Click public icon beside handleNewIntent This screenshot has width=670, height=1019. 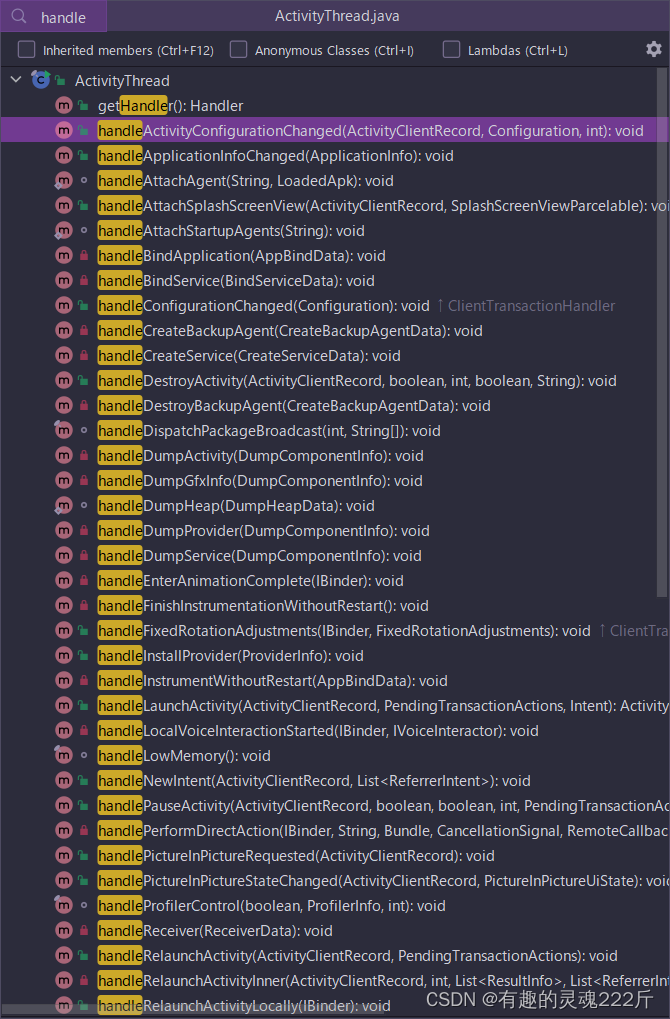pyautogui.click(x=84, y=780)
